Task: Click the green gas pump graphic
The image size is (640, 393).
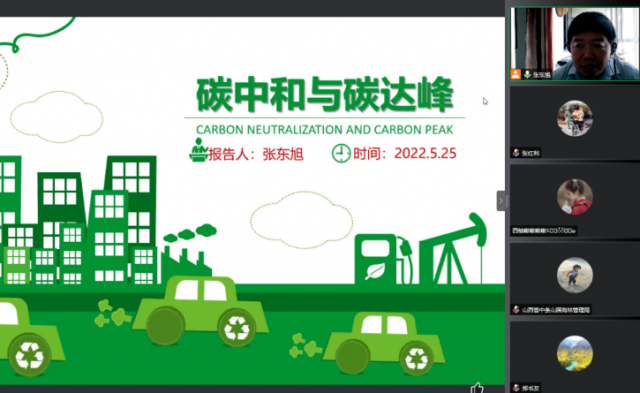Action: (x=383, y=259)
